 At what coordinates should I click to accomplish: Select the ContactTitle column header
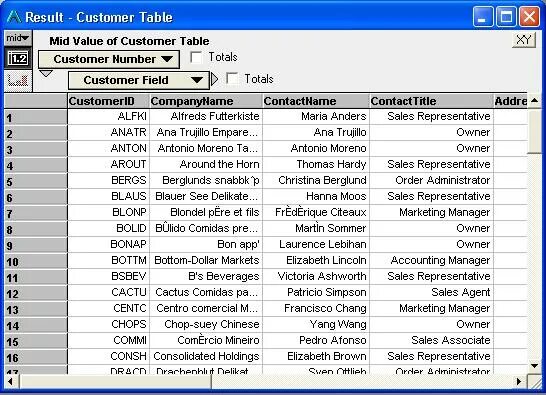click(x=431, y=101)
